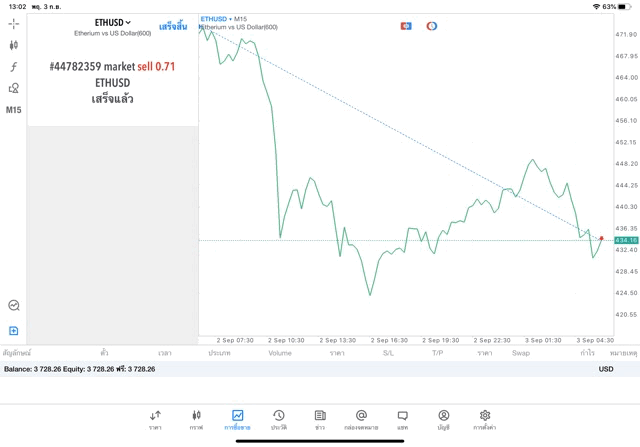
Task: Sort positions by Swap column header
Action: tap(520, 353)
